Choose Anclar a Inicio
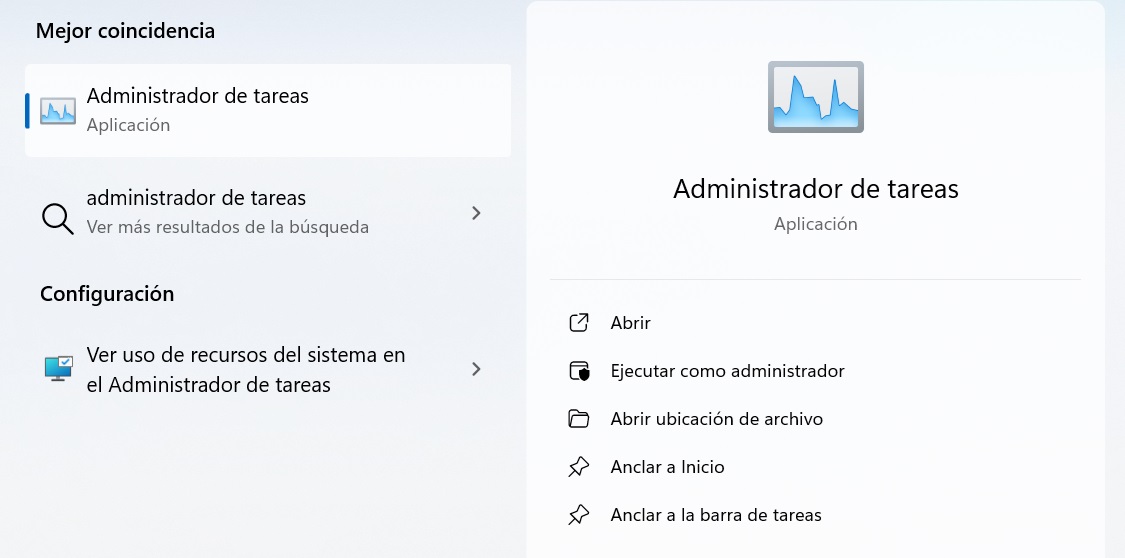 tap(667, 467)
